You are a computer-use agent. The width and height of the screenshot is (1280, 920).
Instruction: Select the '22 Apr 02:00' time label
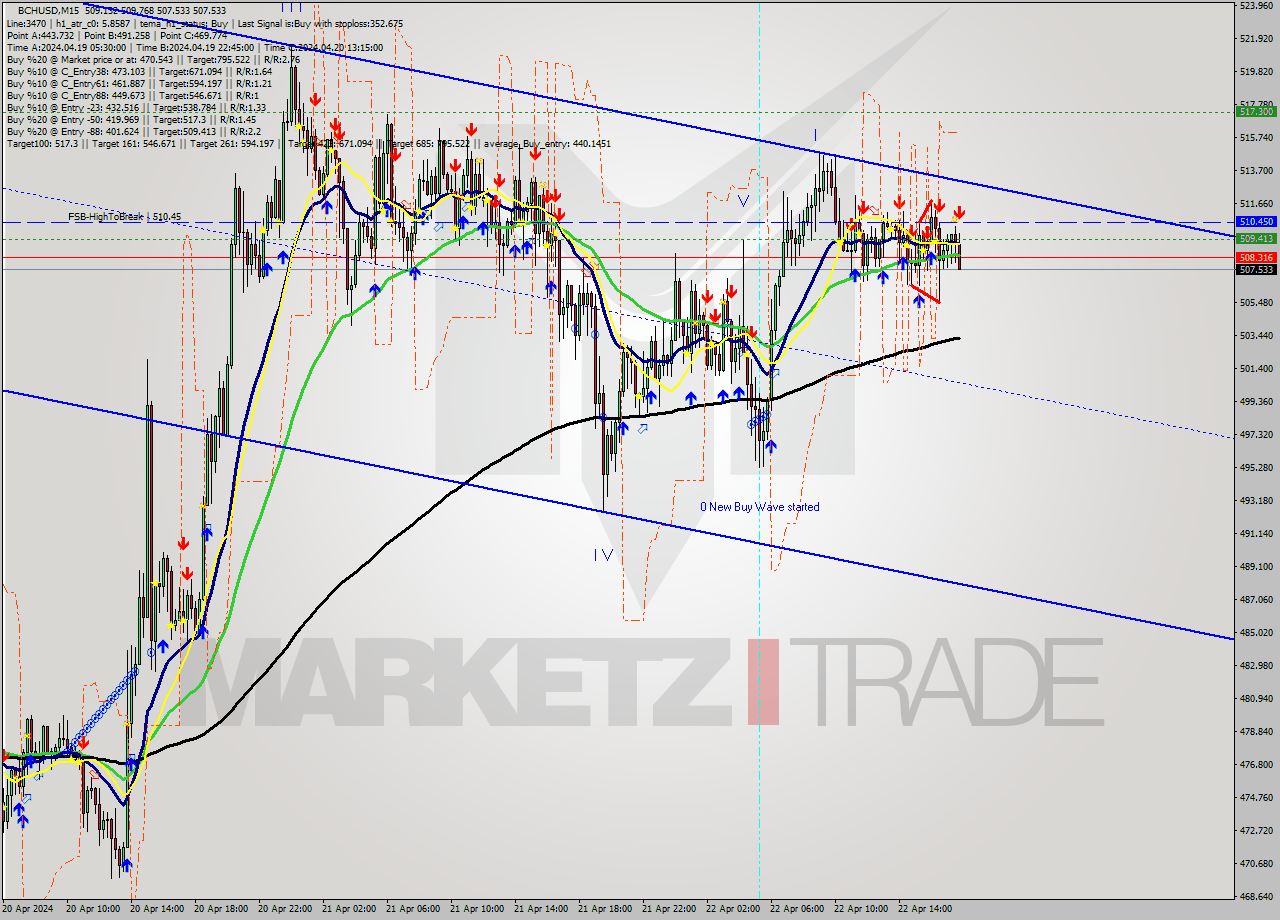[734, 910]
